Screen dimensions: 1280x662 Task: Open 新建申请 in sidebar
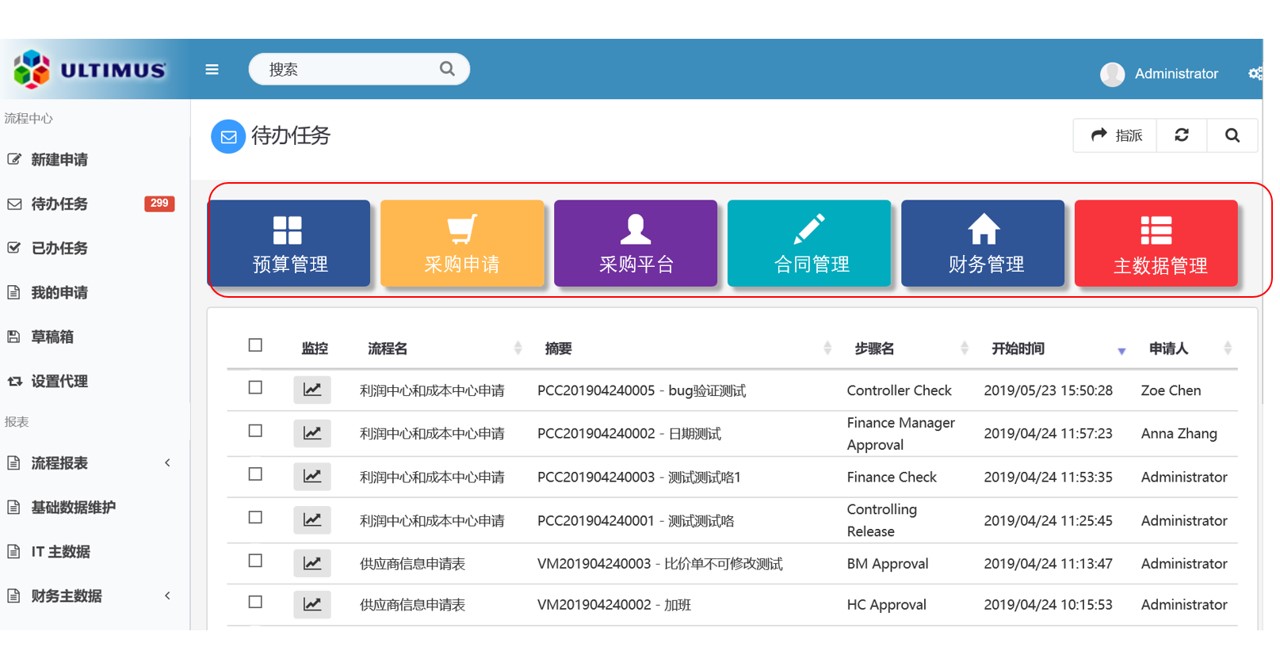[x=59, y=160]
